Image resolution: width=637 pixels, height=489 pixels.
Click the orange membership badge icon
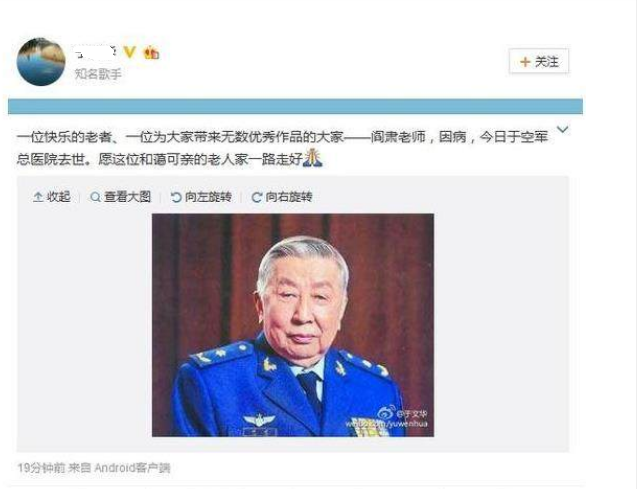pos(152,52)
